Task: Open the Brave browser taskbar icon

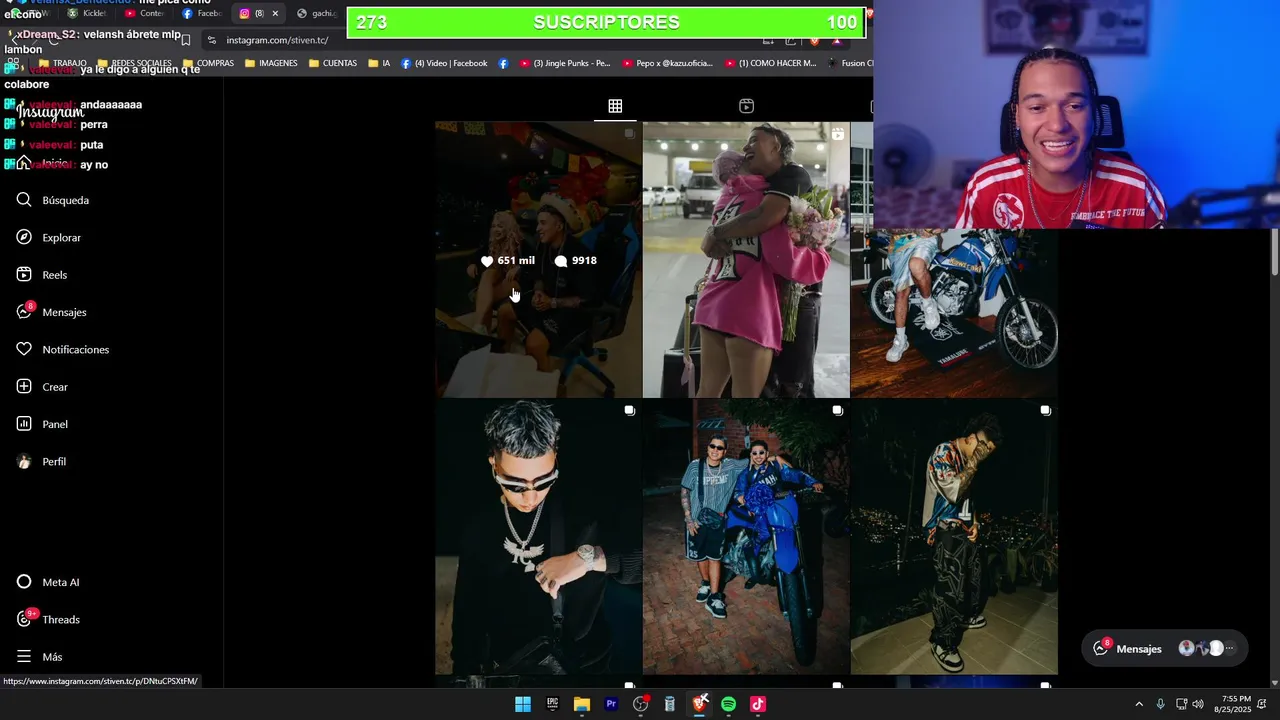Action: point(700,704)
